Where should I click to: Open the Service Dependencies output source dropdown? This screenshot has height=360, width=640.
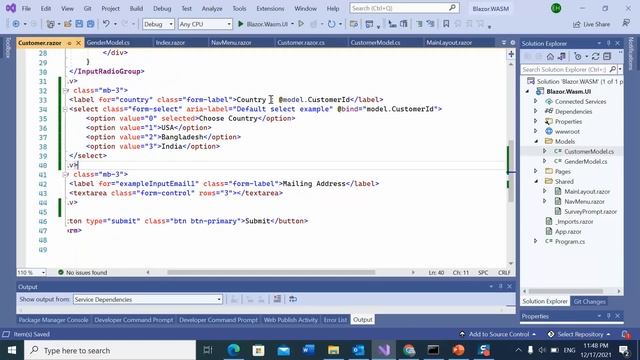click(x=148, y=300)
